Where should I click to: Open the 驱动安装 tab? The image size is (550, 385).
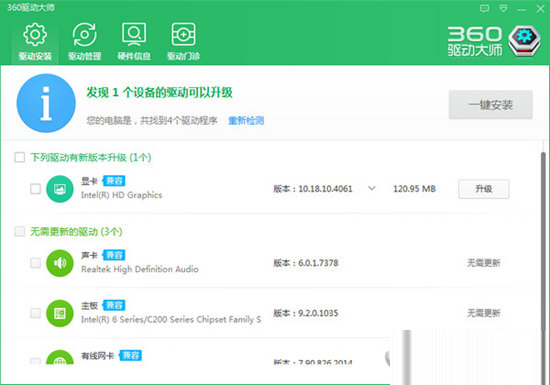(x=35, y=42)
